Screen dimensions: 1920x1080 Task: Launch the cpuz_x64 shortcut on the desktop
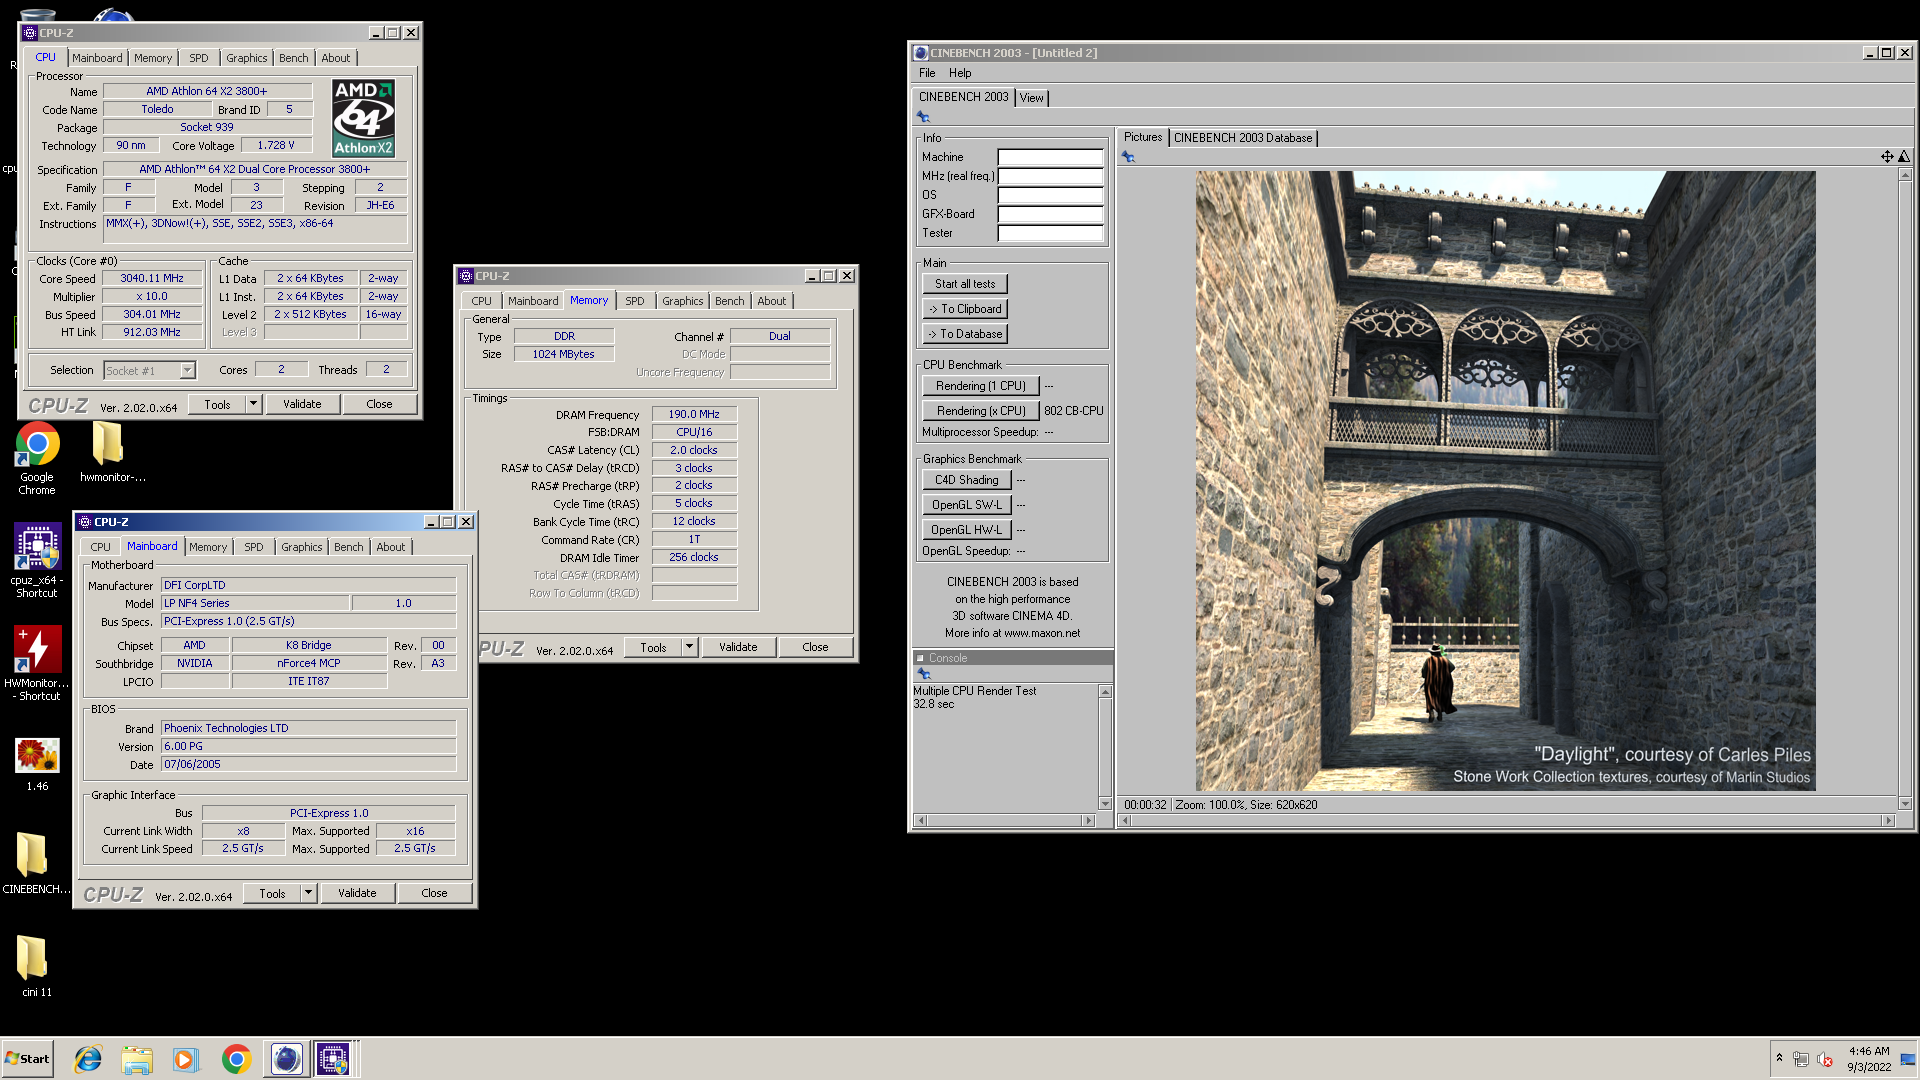pos(37,561)
